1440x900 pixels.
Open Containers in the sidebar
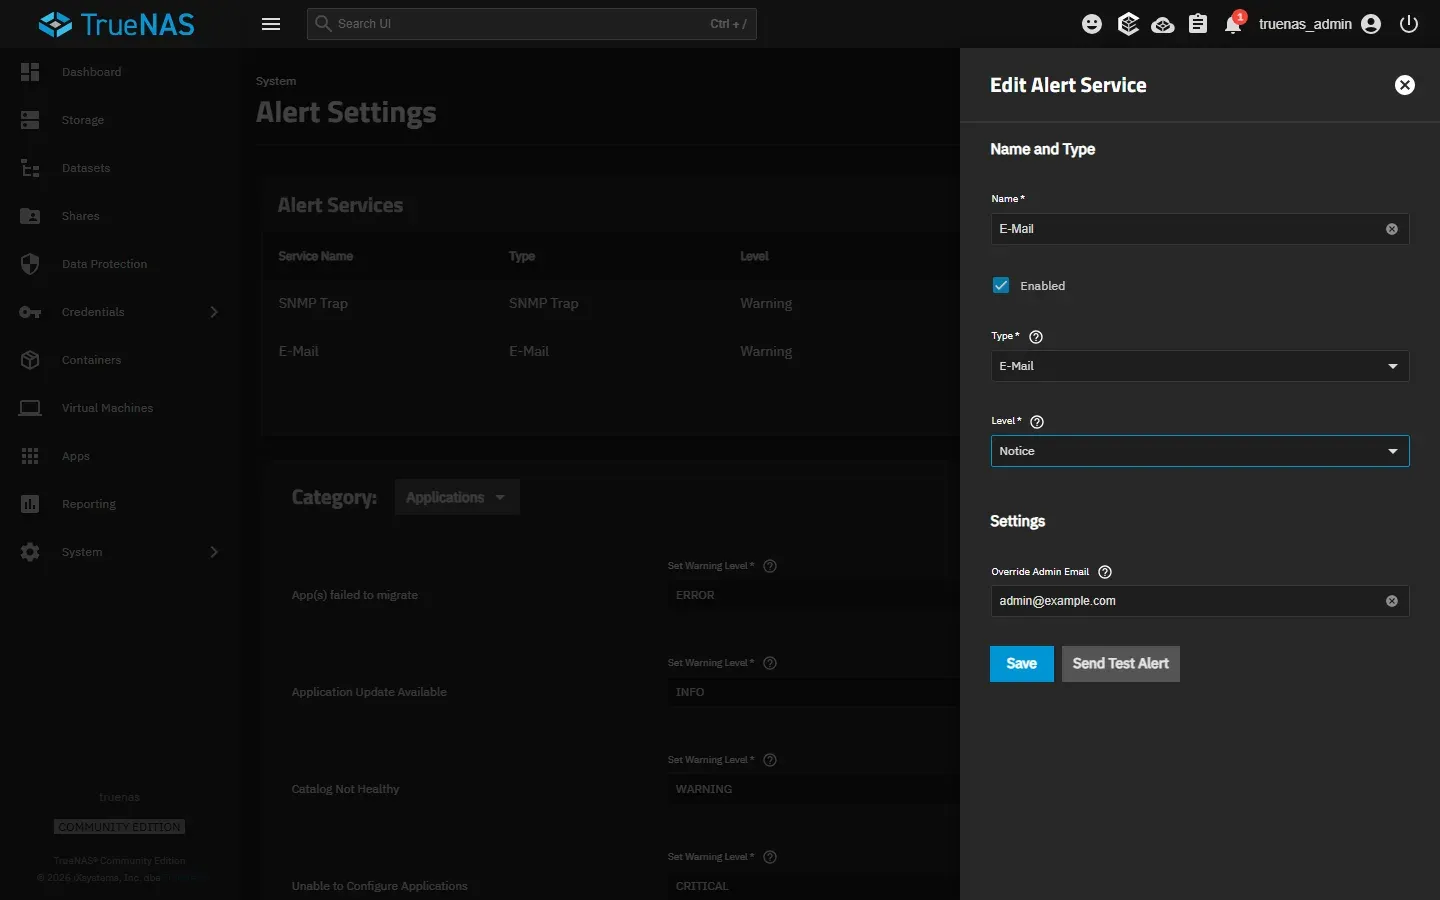[x=120, y=360]
